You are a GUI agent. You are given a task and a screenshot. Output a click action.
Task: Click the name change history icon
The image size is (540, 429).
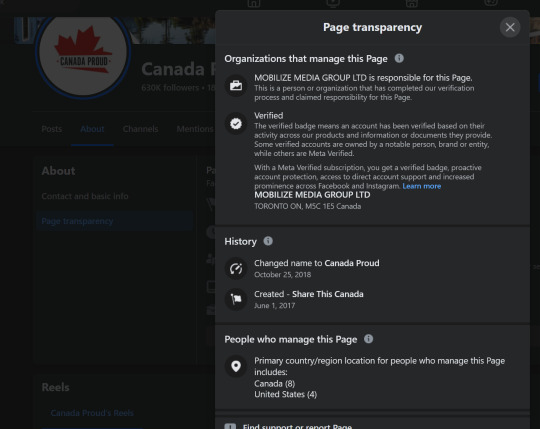click(236, 268)
